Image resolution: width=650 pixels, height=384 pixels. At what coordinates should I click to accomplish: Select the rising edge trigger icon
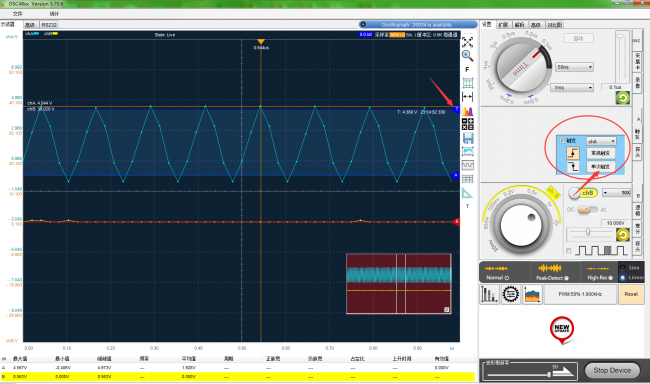(x=573, y=153)
